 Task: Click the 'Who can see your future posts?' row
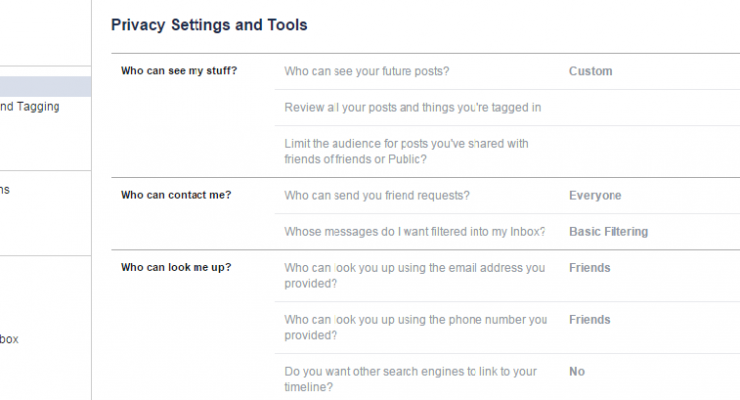tap(366, 71)
